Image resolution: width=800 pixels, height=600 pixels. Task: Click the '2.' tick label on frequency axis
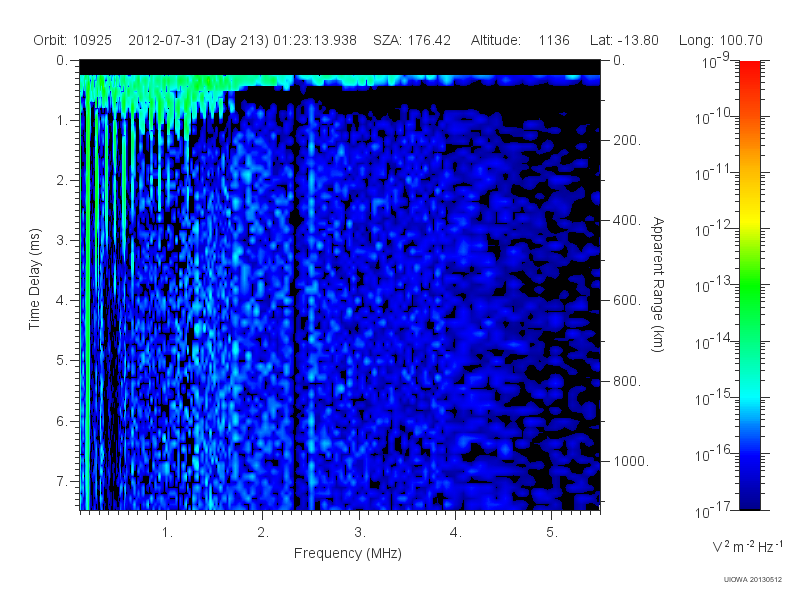(x=263, y=533)
